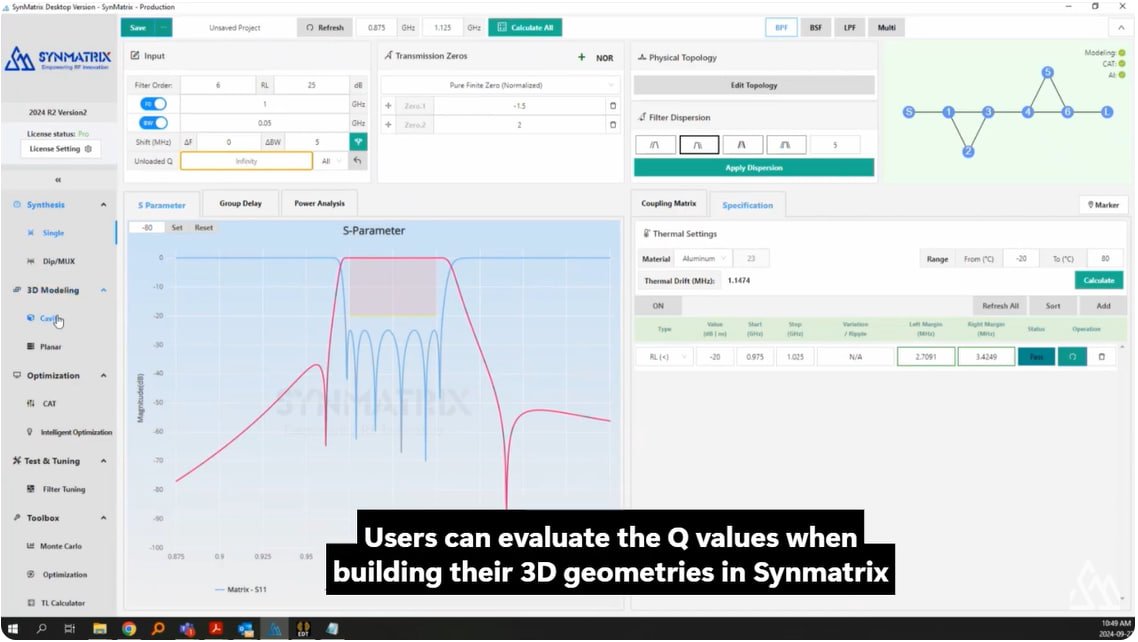Refresh the RL specification row
Screen dimensions: 1138x642
1072,357
